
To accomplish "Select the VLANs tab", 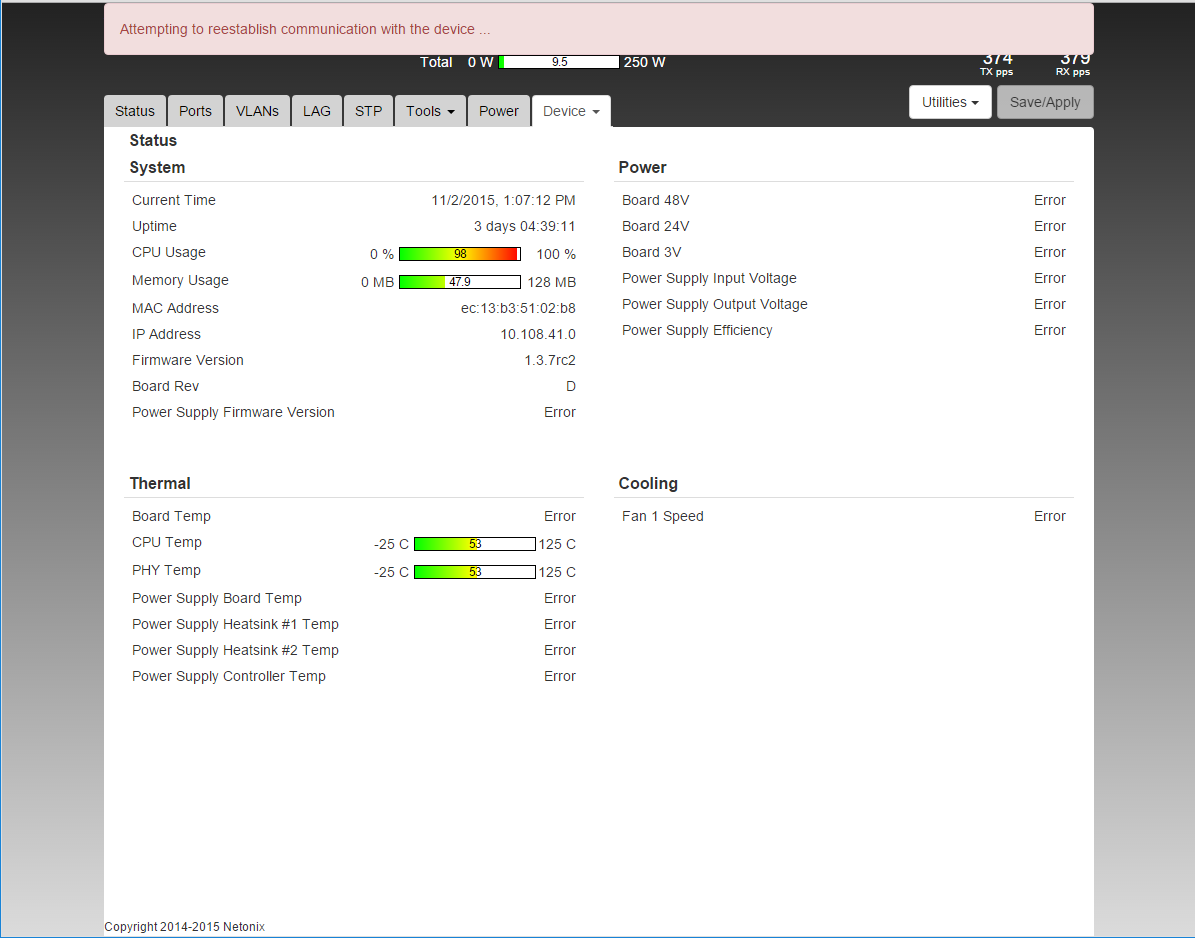I will (257, 111).
